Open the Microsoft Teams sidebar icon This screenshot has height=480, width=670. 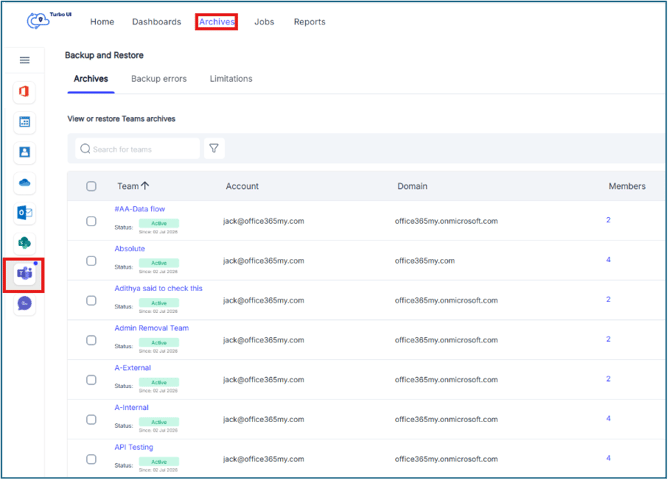click(24, 274)
